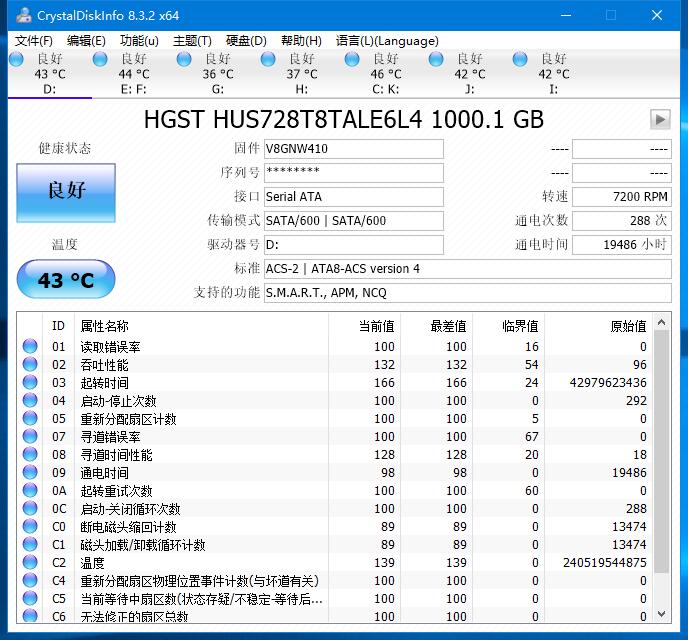Click the attribute list scrollbar thumb

tap(662, 452)
